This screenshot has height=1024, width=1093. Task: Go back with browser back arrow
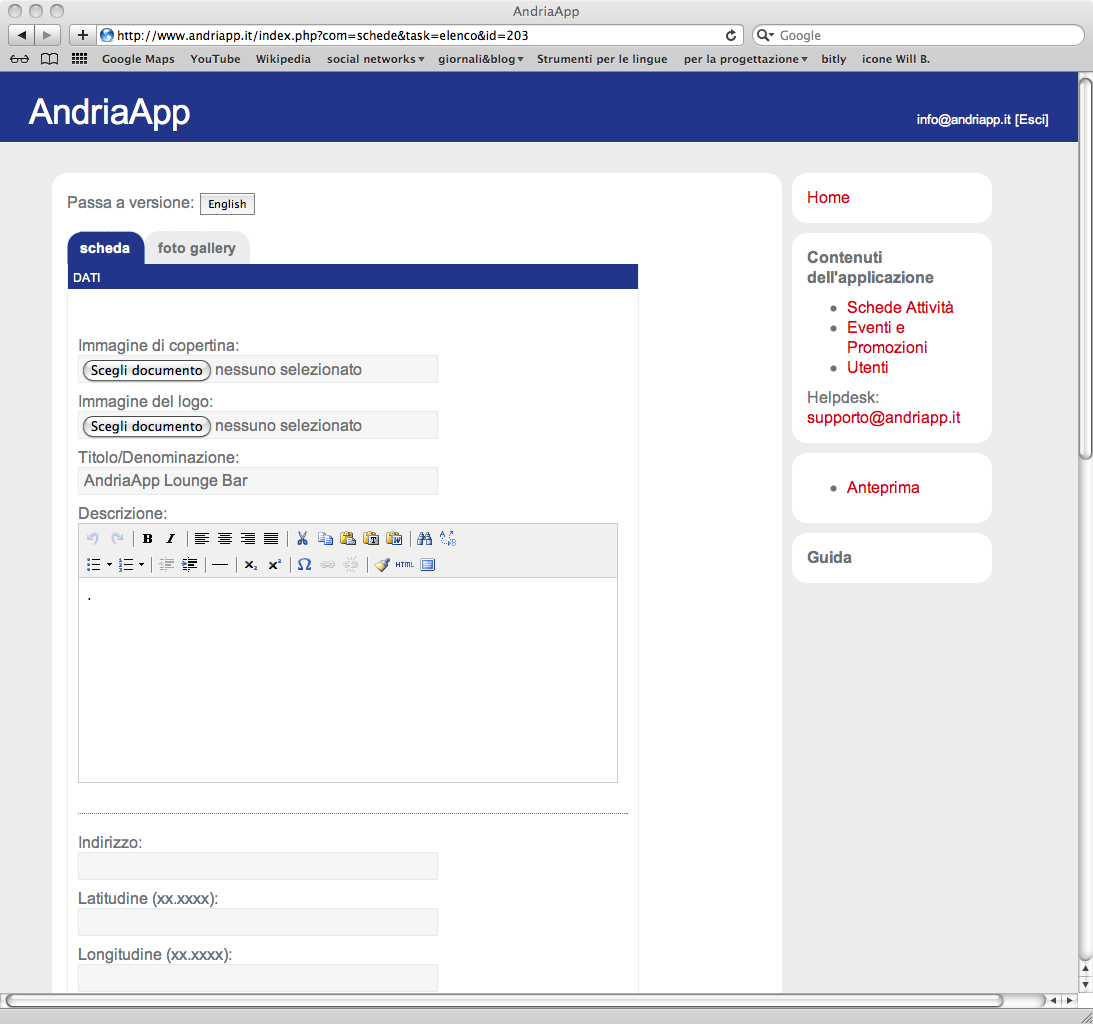tap(22, 35)
